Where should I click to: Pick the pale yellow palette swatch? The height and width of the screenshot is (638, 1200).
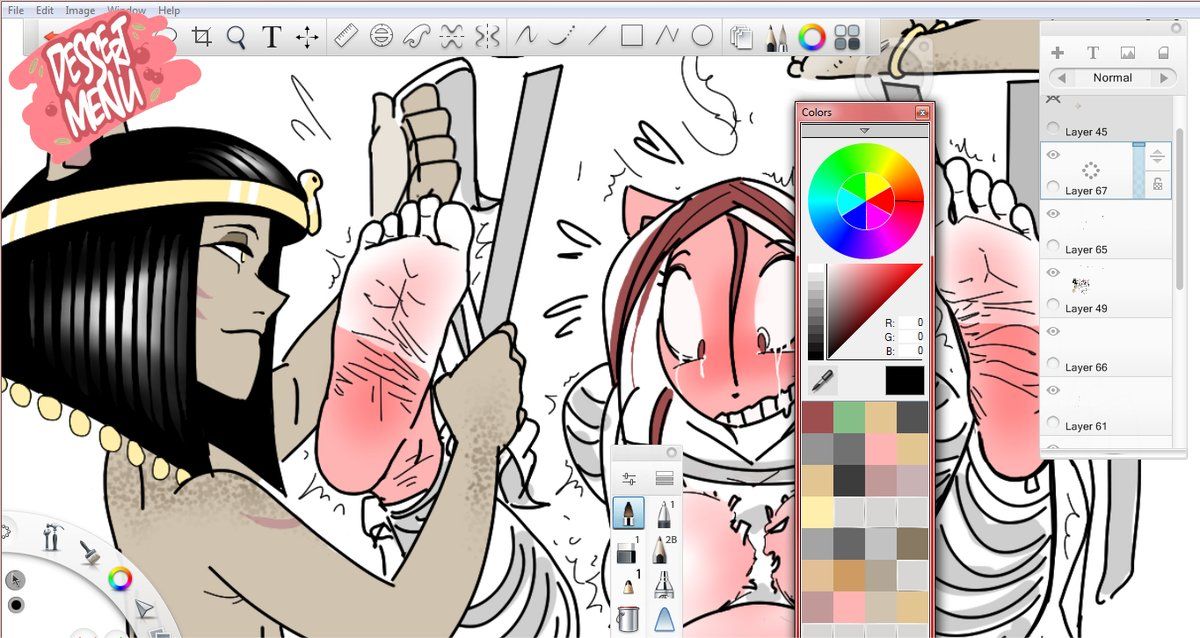point(818,513)
